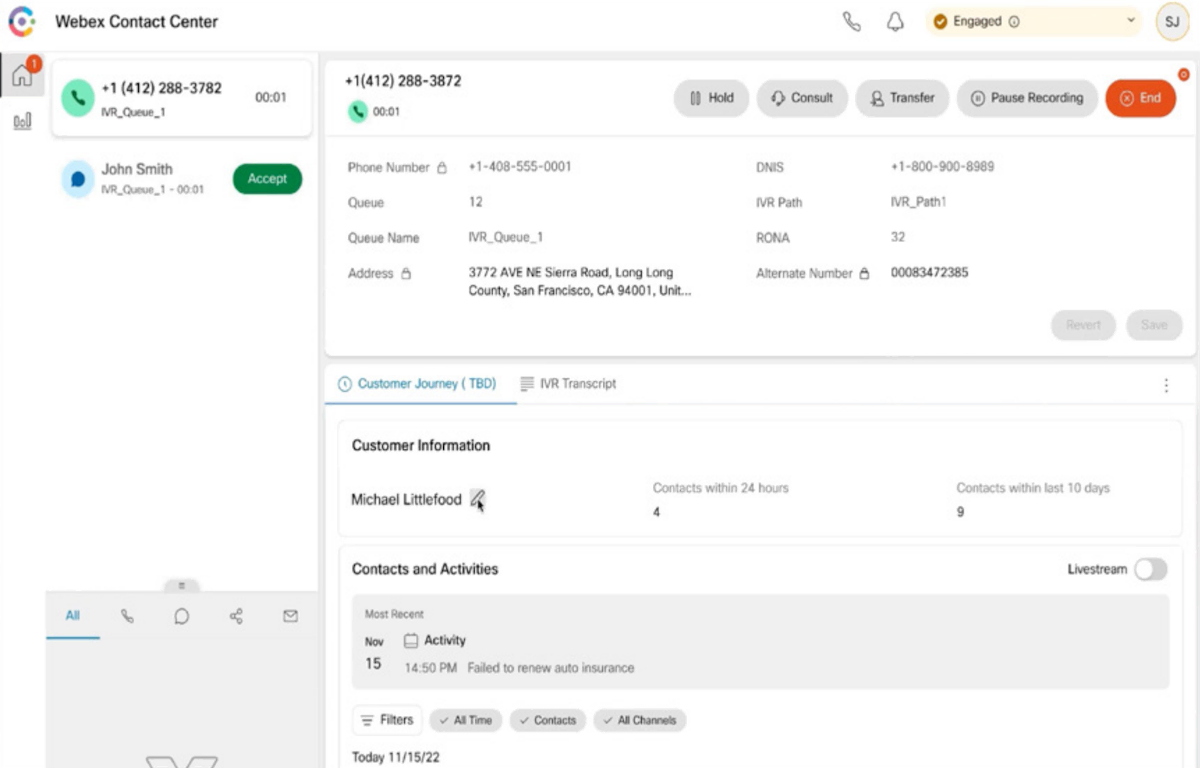
Task: Filter the task list by chat
Action: (x=181, y=616)
